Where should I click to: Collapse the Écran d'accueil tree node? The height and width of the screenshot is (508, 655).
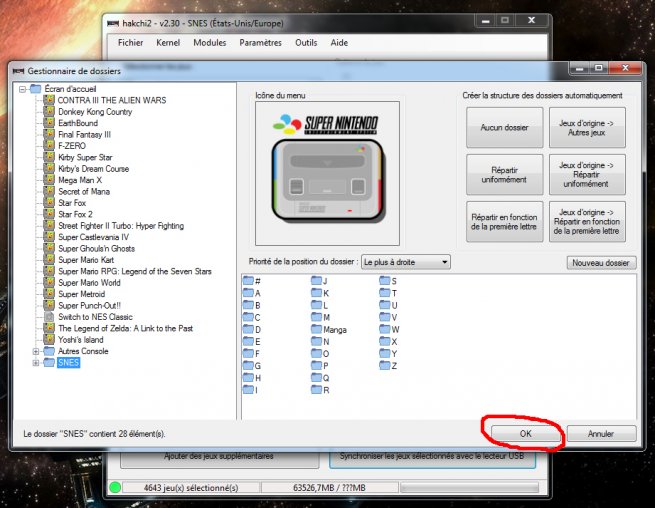tap(23, 89)
